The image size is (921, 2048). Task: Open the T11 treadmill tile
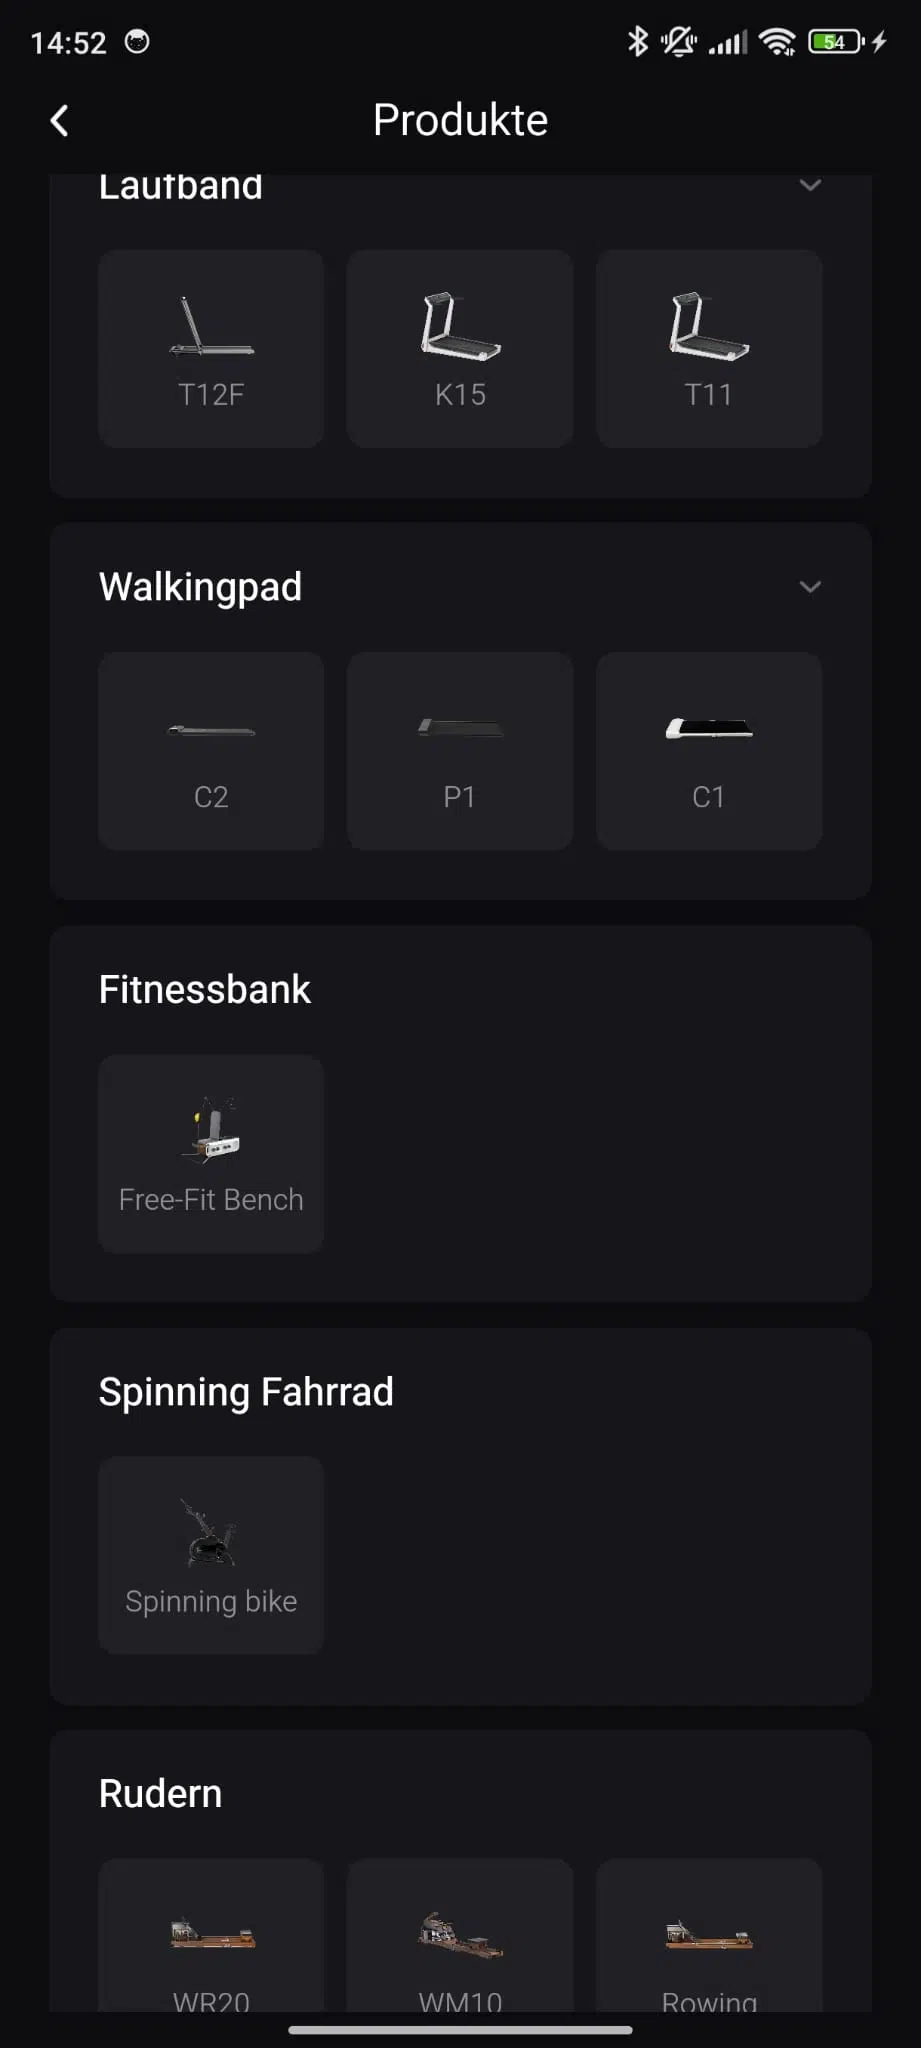709,348
